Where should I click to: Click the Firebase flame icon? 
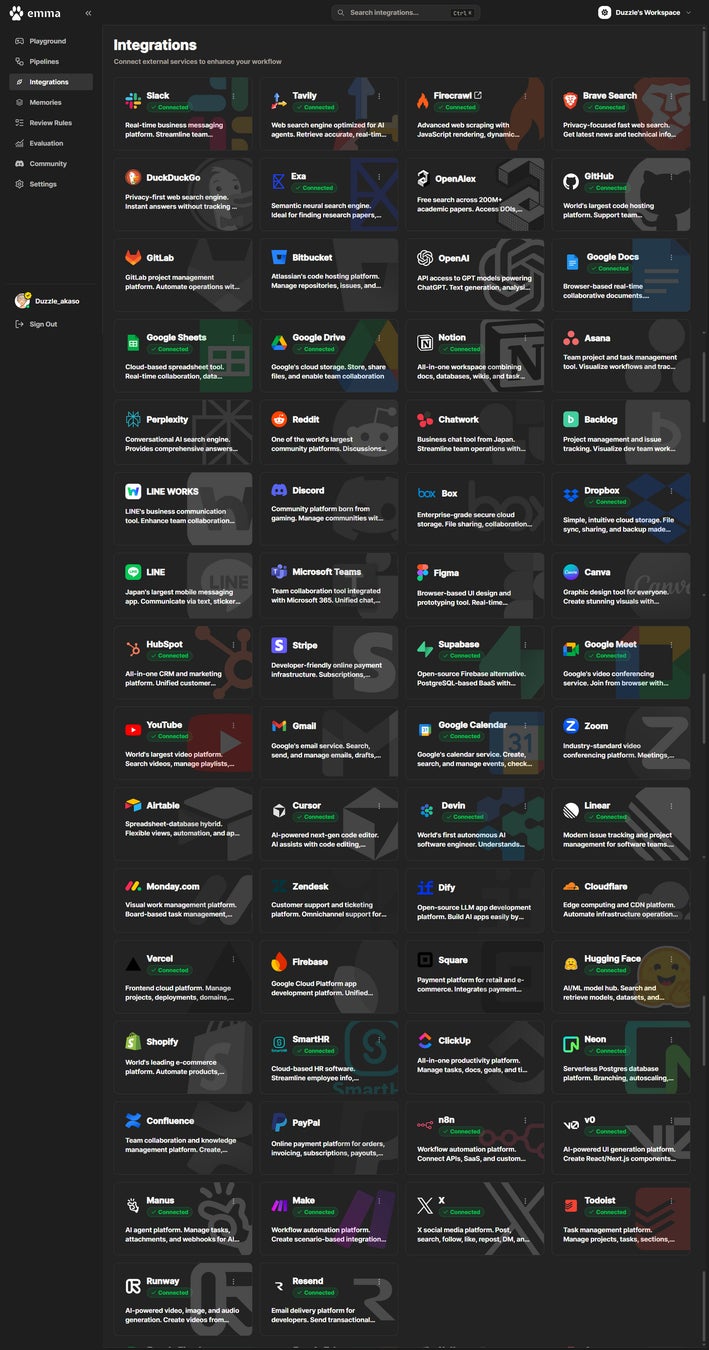click(279, 962)
